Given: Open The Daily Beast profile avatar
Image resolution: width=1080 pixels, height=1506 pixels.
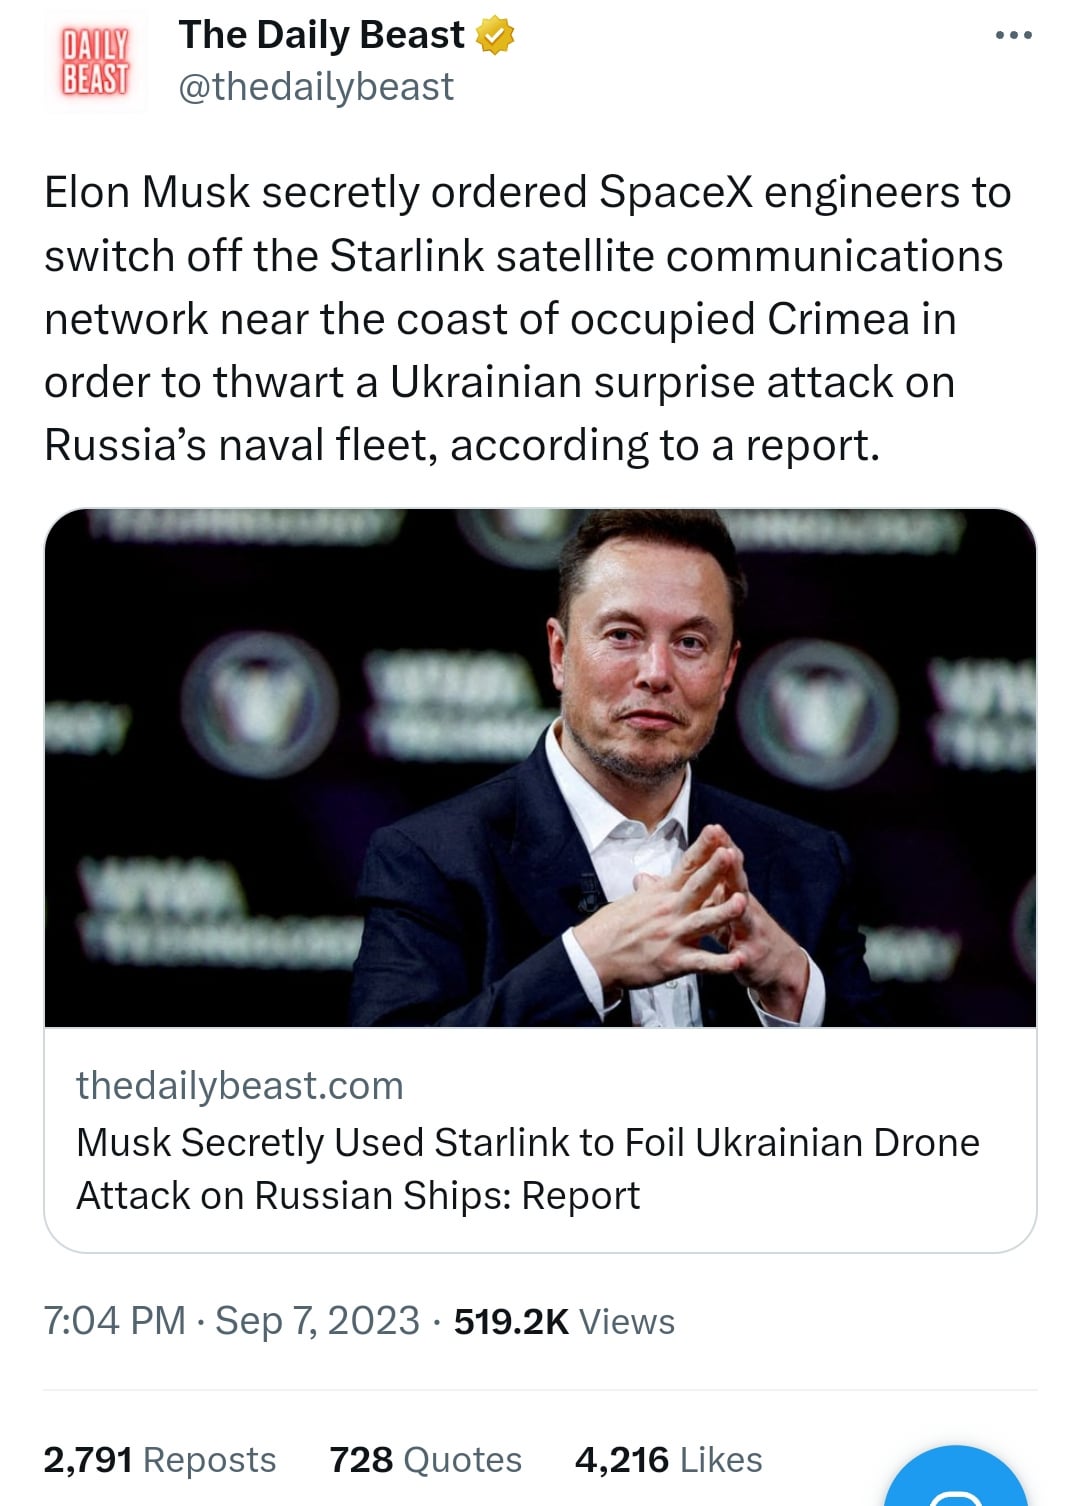Looking at the screenshot, I should (96, 62).
